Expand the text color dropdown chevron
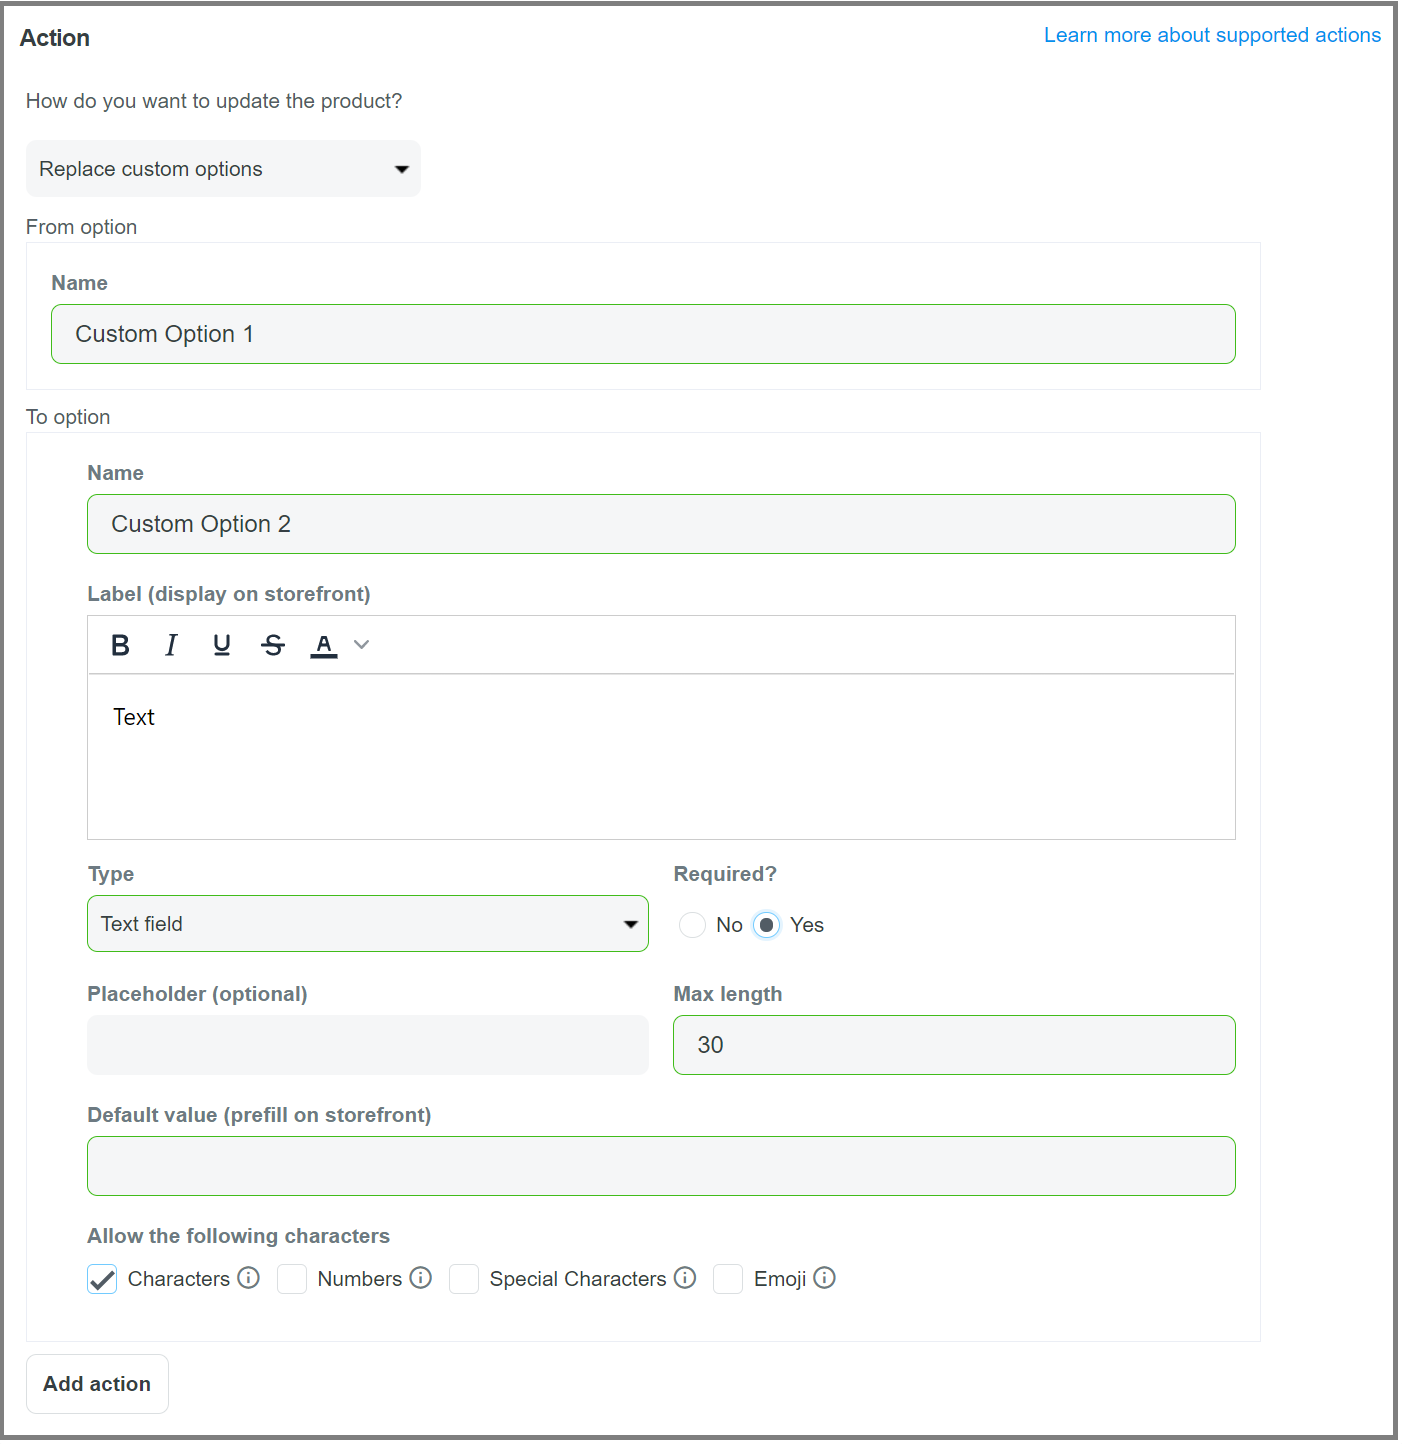This screenshot has height=1444, width=1402. click(x=362, y=645)
